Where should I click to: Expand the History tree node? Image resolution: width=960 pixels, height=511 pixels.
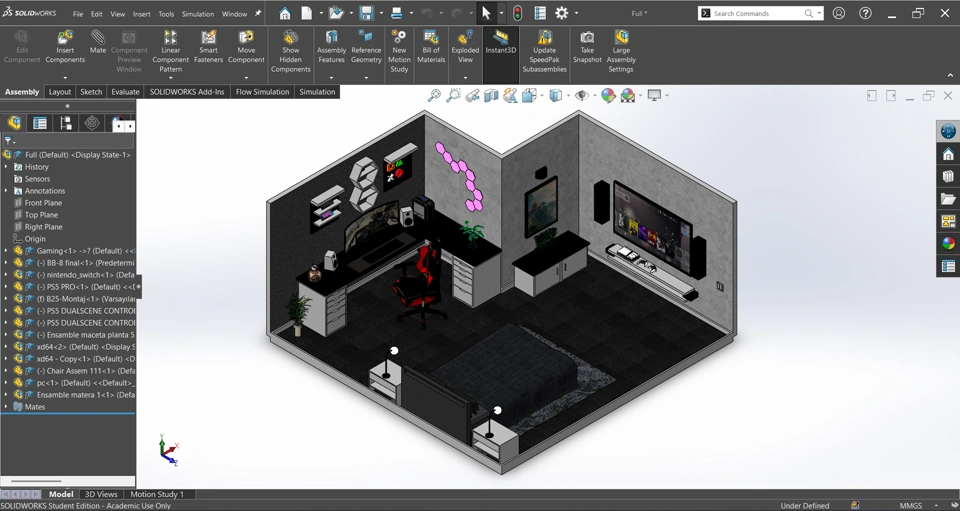click(x=6, y=166)
